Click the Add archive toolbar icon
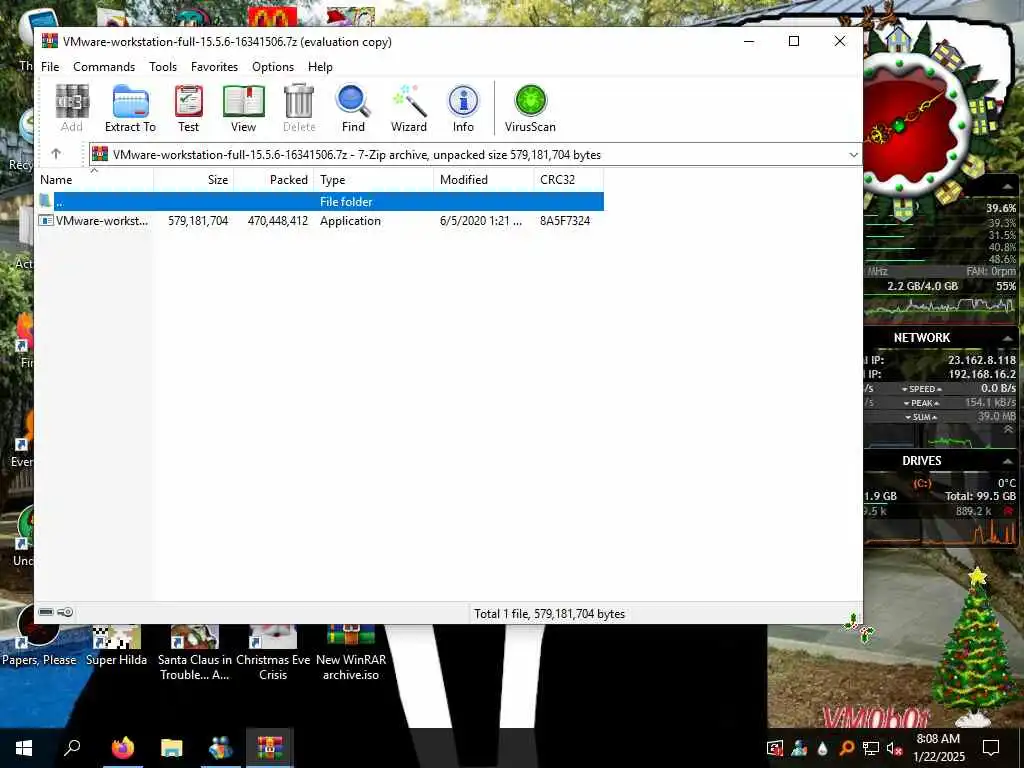This screenshot has height=768, width=1024. point(72,108)
